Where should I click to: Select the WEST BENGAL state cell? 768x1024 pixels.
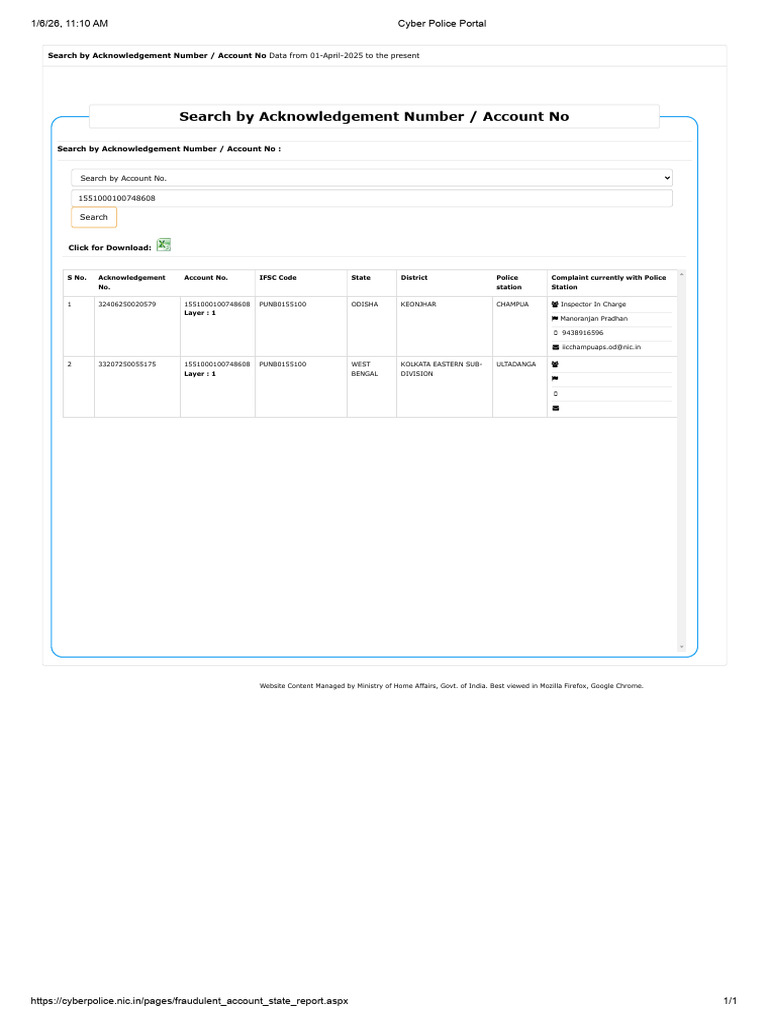[364, 369]
